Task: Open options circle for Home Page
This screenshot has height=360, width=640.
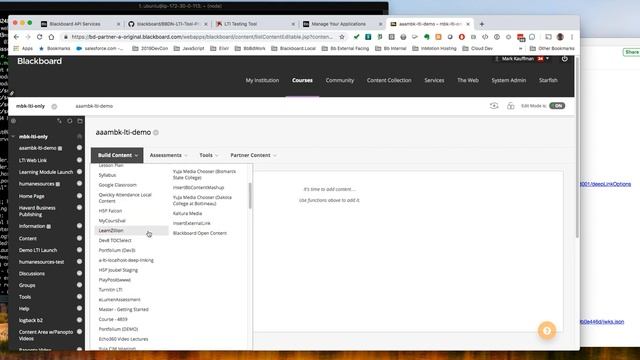Action: click(80, 196)
